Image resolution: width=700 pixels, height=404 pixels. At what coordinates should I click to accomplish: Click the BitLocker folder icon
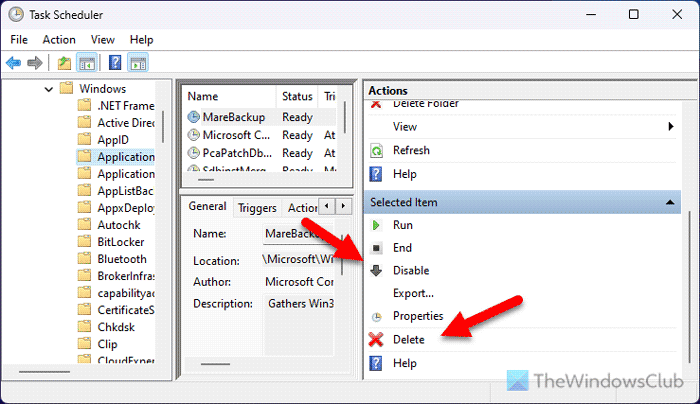pos(84,242)
